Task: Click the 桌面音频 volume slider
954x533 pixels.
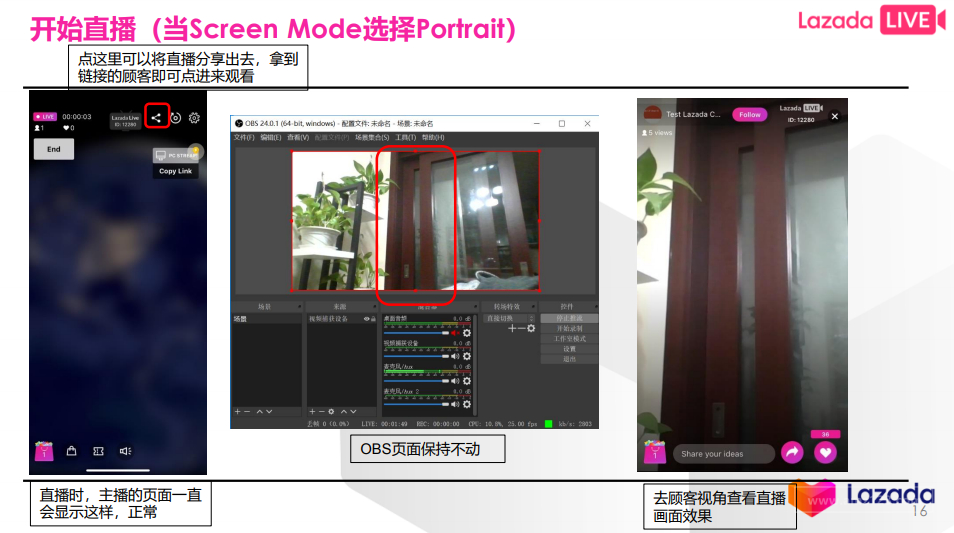Action: coord(416,333)
